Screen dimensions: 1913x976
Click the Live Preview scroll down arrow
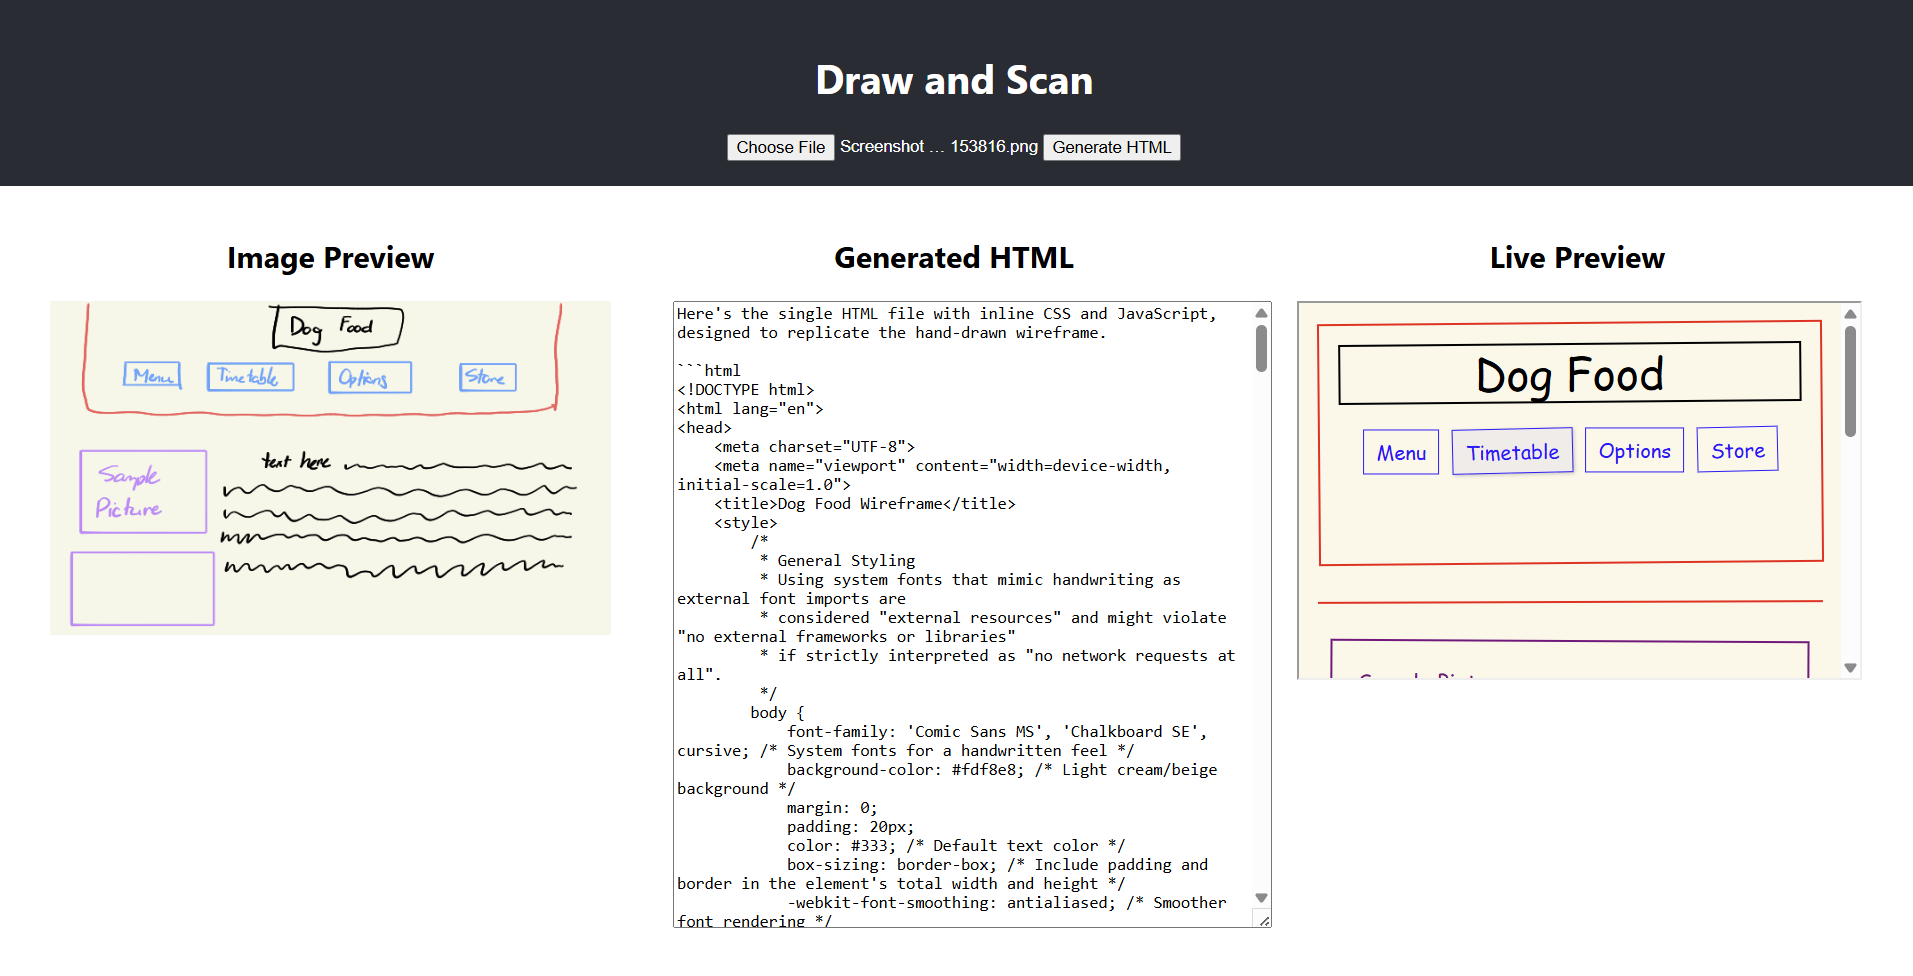click(1850, 668)
